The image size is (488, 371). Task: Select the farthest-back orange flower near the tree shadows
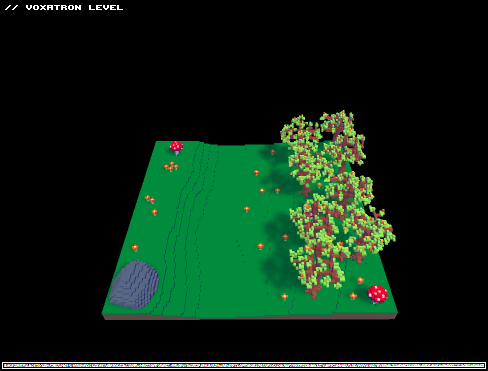click(272, 152)
